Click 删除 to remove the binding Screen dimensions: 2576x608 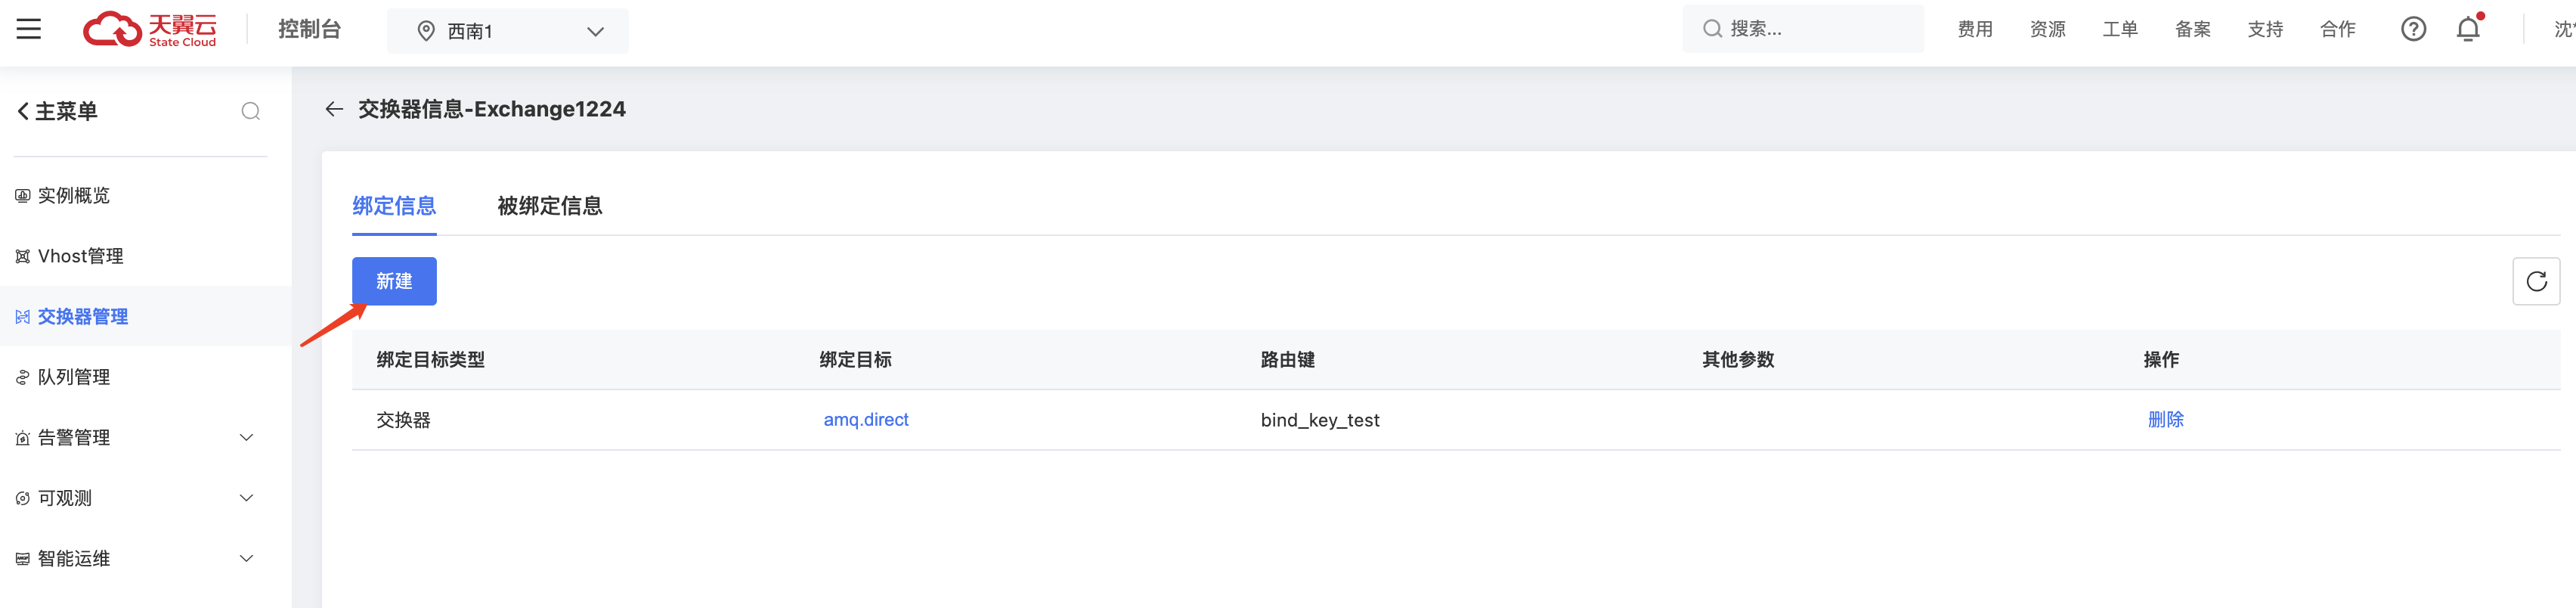click(2166, 419)
